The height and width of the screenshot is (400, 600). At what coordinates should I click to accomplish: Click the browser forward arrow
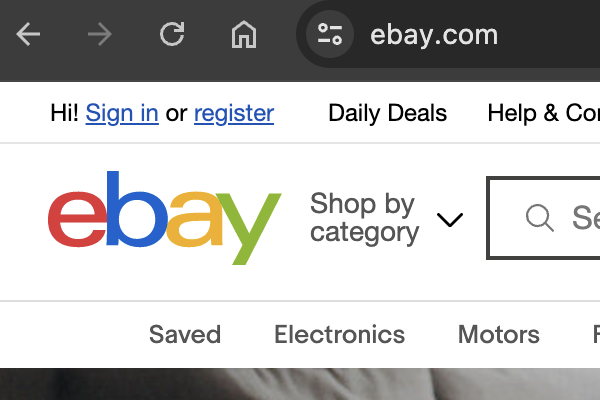click(x=100, y=34)
